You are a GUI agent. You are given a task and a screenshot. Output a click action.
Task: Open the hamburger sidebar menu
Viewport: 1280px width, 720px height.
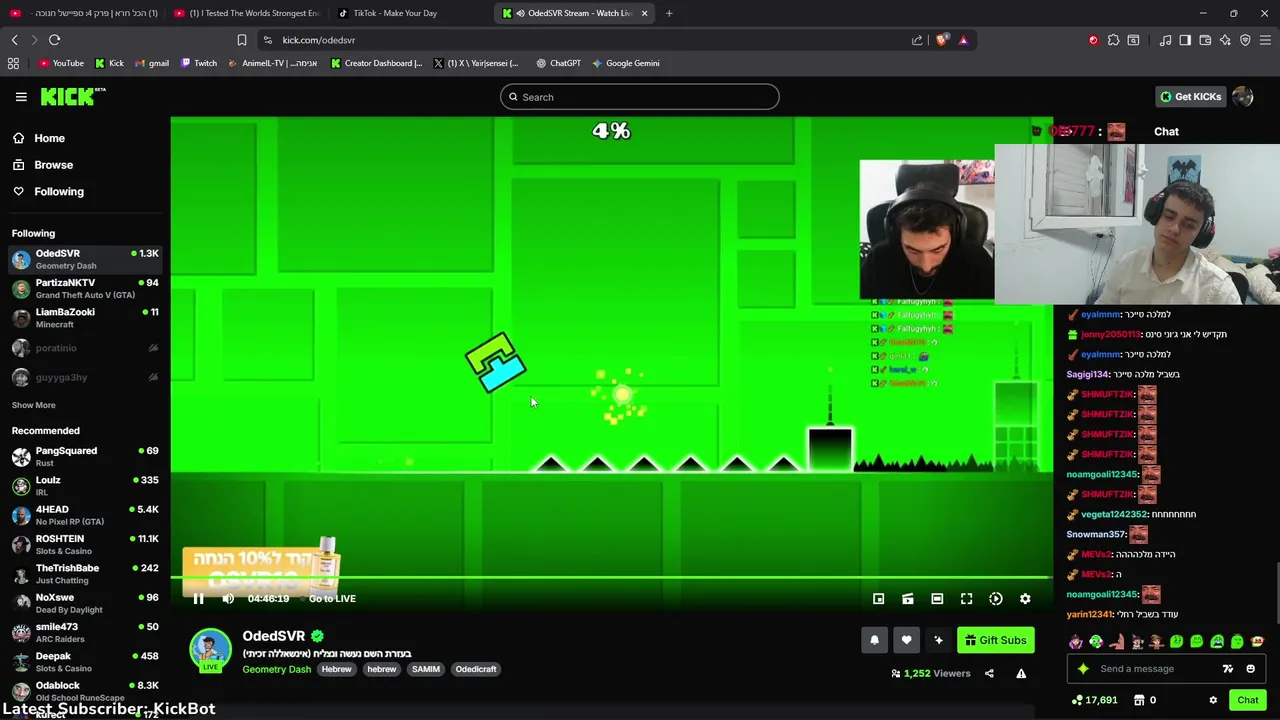click(21, 97)
